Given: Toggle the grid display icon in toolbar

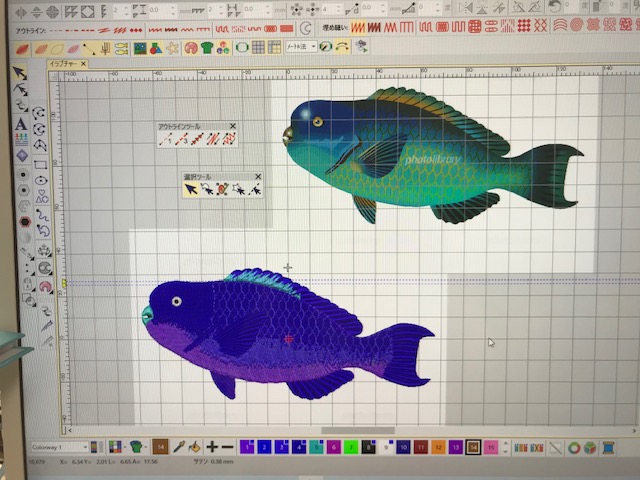Looking at the screenshot, I should (258, 47).
